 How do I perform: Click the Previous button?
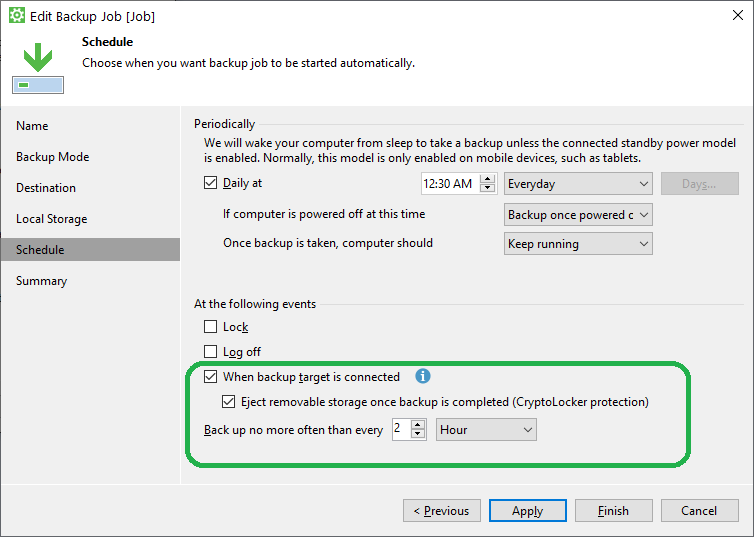coord(441,511)
